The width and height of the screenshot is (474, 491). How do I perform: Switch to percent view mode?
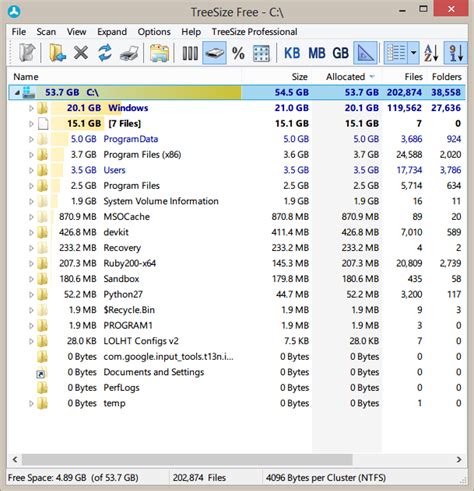[238, 53]
